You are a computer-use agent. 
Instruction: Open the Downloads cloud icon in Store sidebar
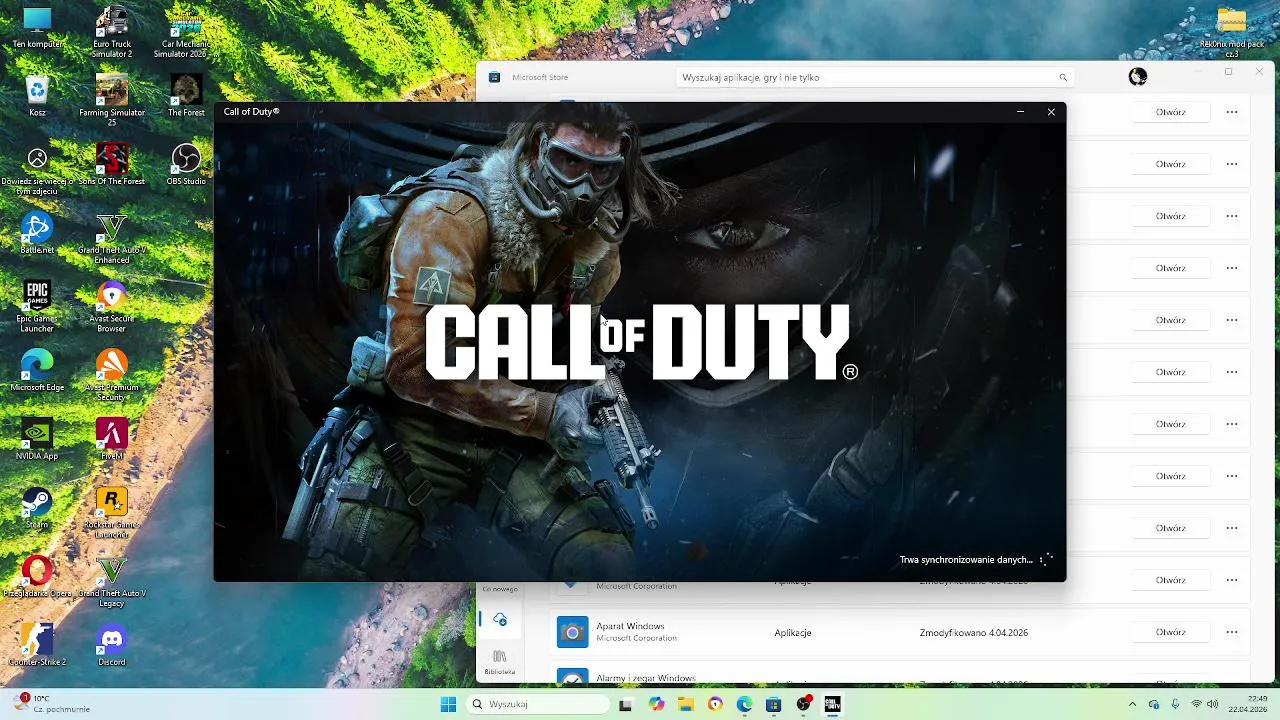click(500, 620)
